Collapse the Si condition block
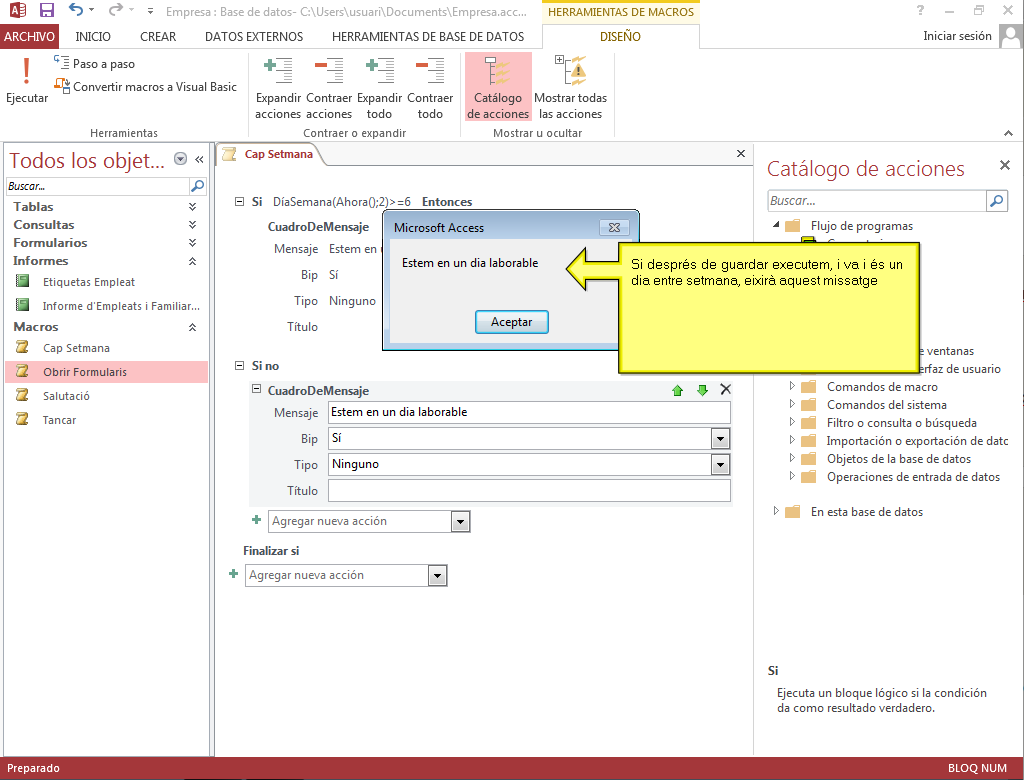The width and height of the screenshot is (1024, 780). pos(239,201)
